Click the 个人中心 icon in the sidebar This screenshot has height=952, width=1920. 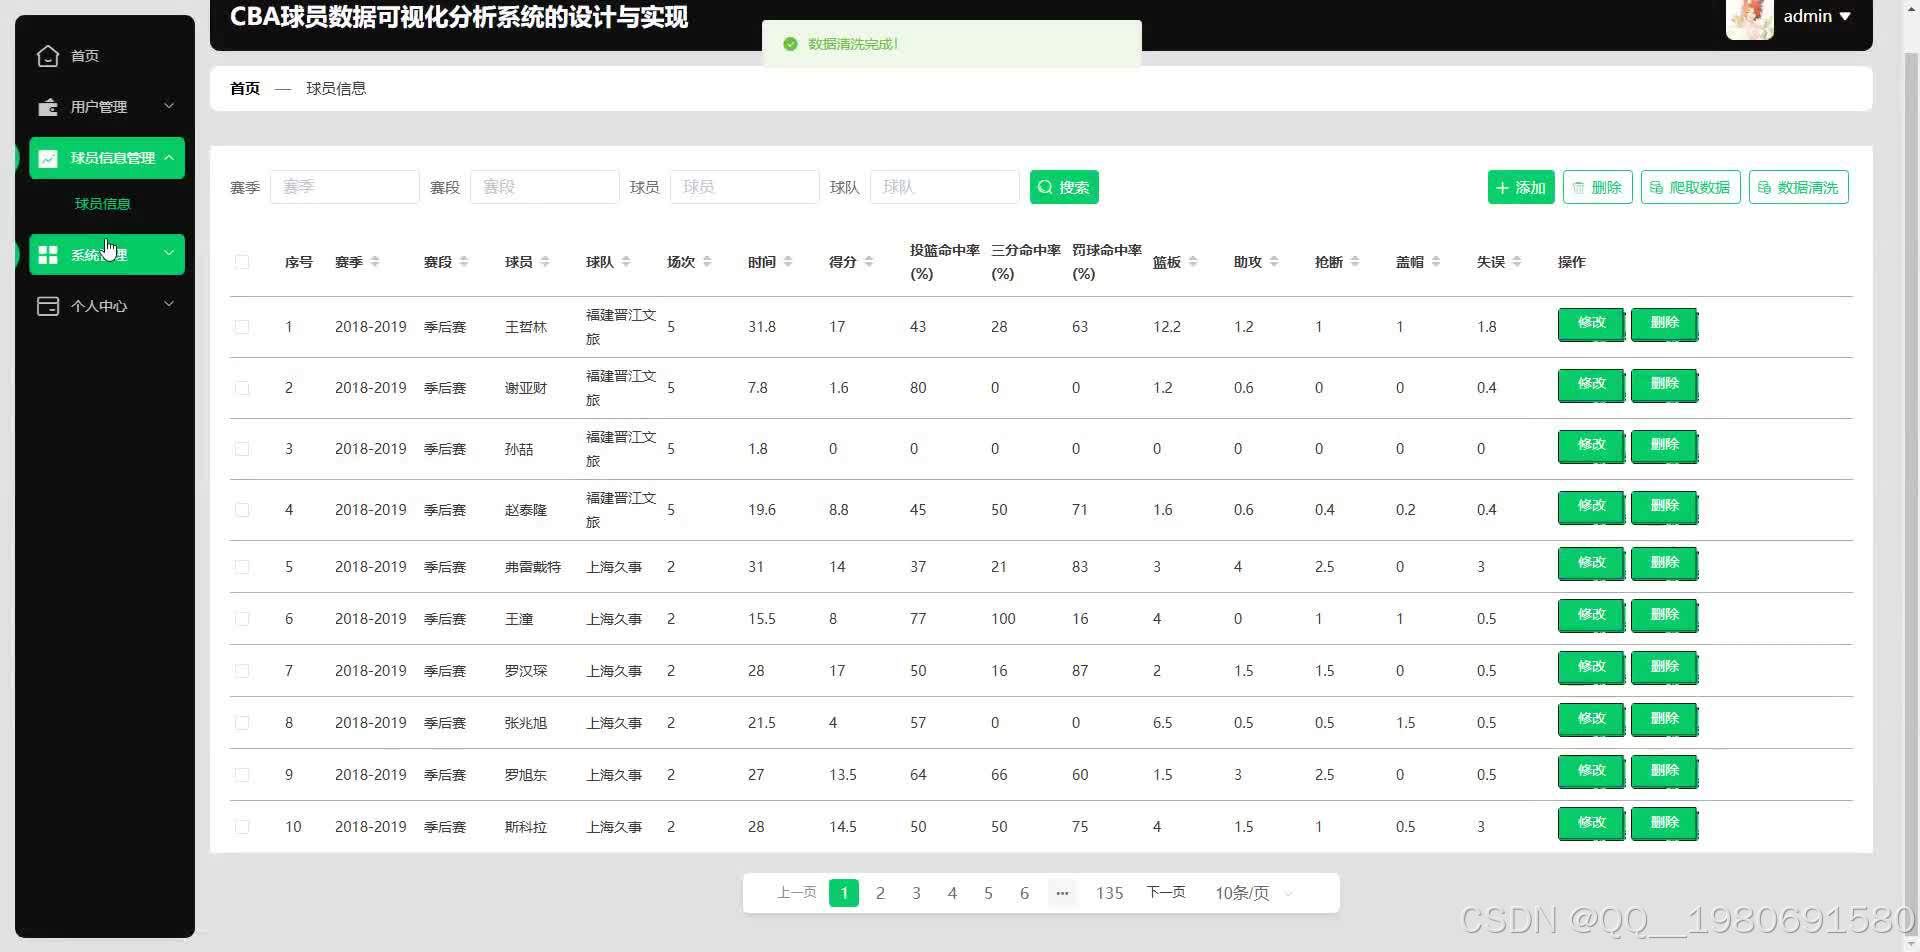click(x=48, y=305)
